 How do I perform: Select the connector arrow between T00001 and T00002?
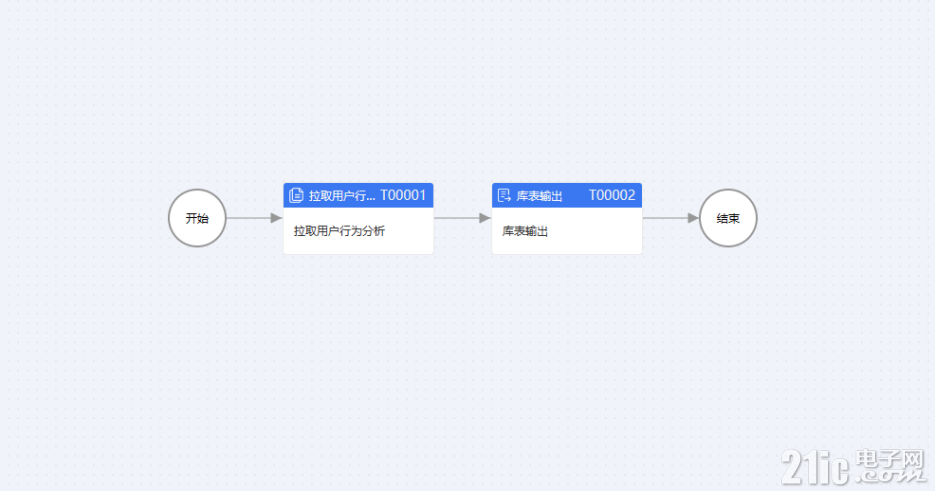(x=462, y=218)
